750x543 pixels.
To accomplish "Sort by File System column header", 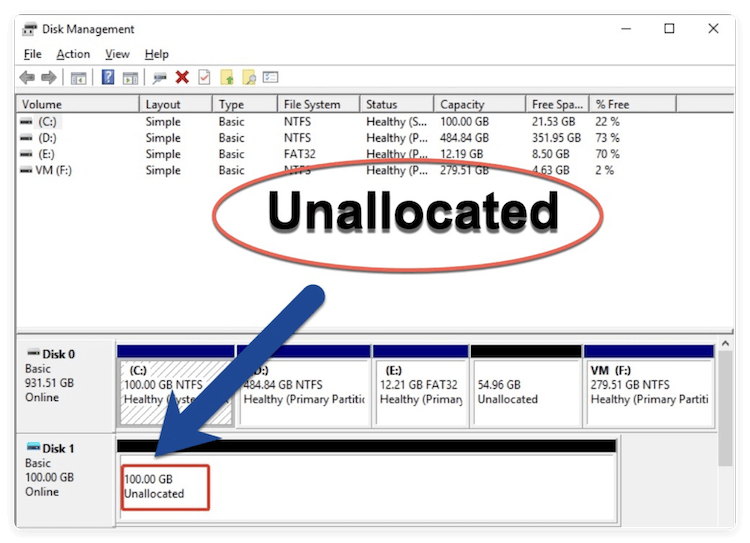I will pos(319,104).
